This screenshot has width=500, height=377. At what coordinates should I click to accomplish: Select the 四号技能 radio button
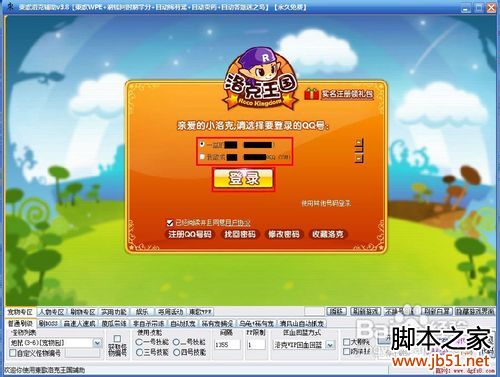point(176,352)
